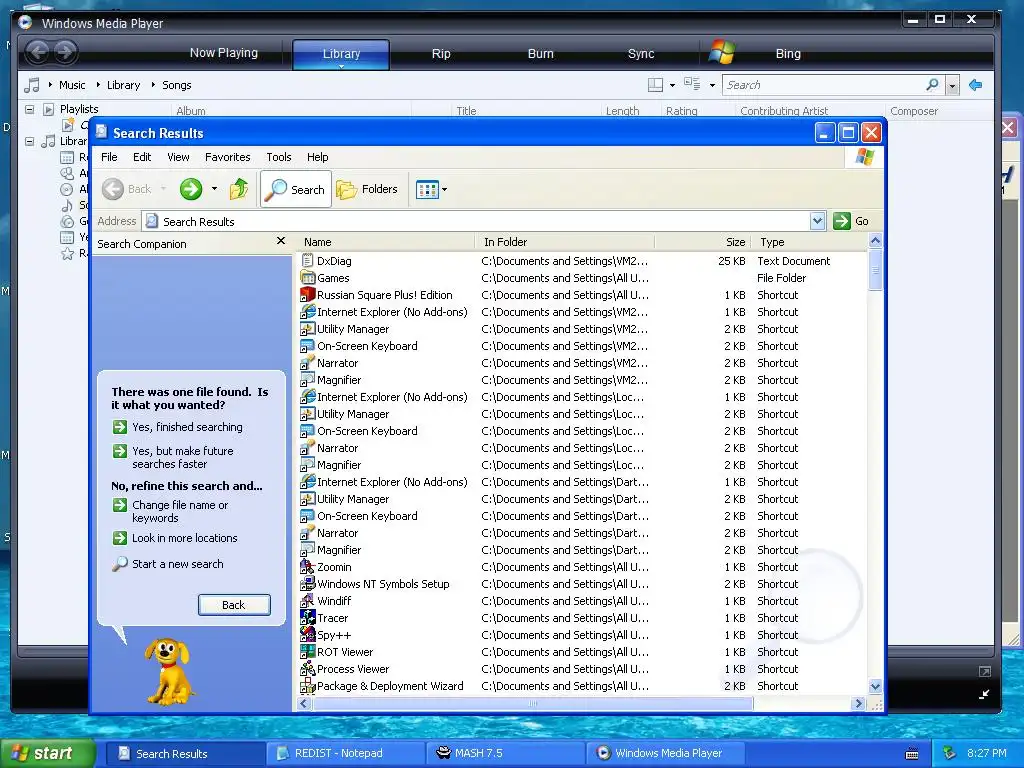Switch to Windows Media Player taskbar button
The height and width of the screenshot is (768, 1024).
(x=665, y=753)
